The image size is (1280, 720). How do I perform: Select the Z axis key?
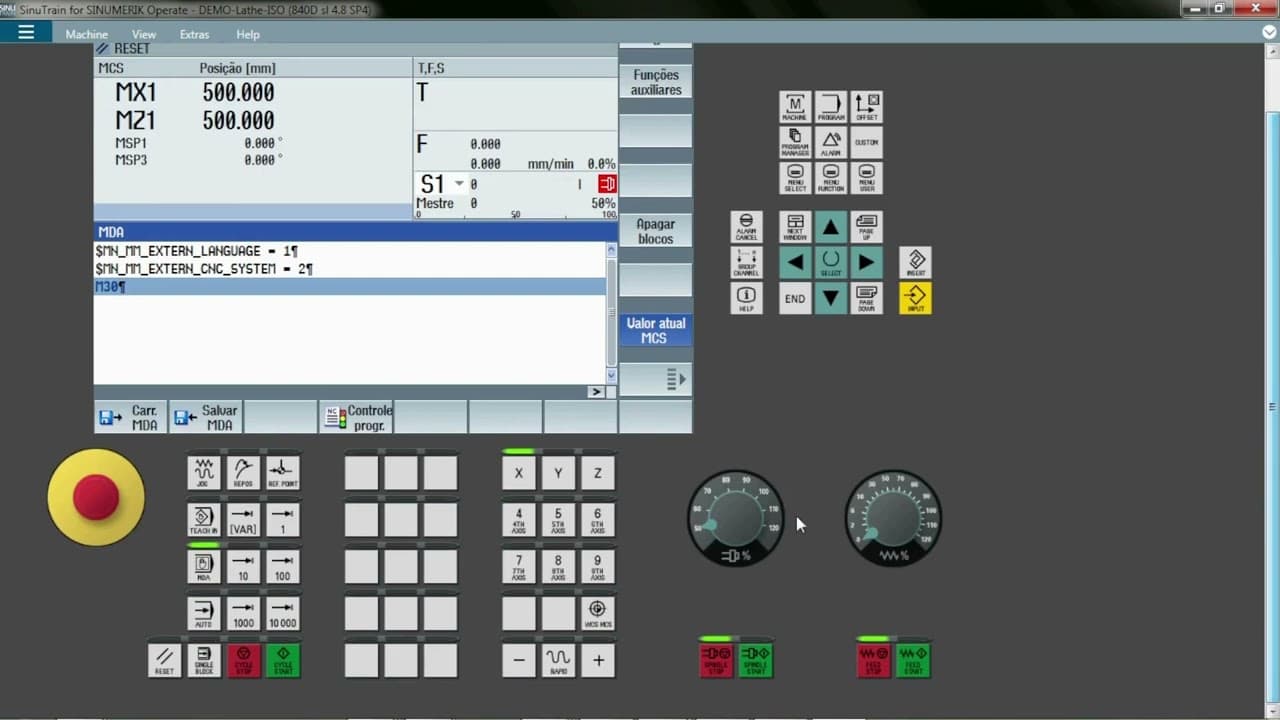pos(598,473)
